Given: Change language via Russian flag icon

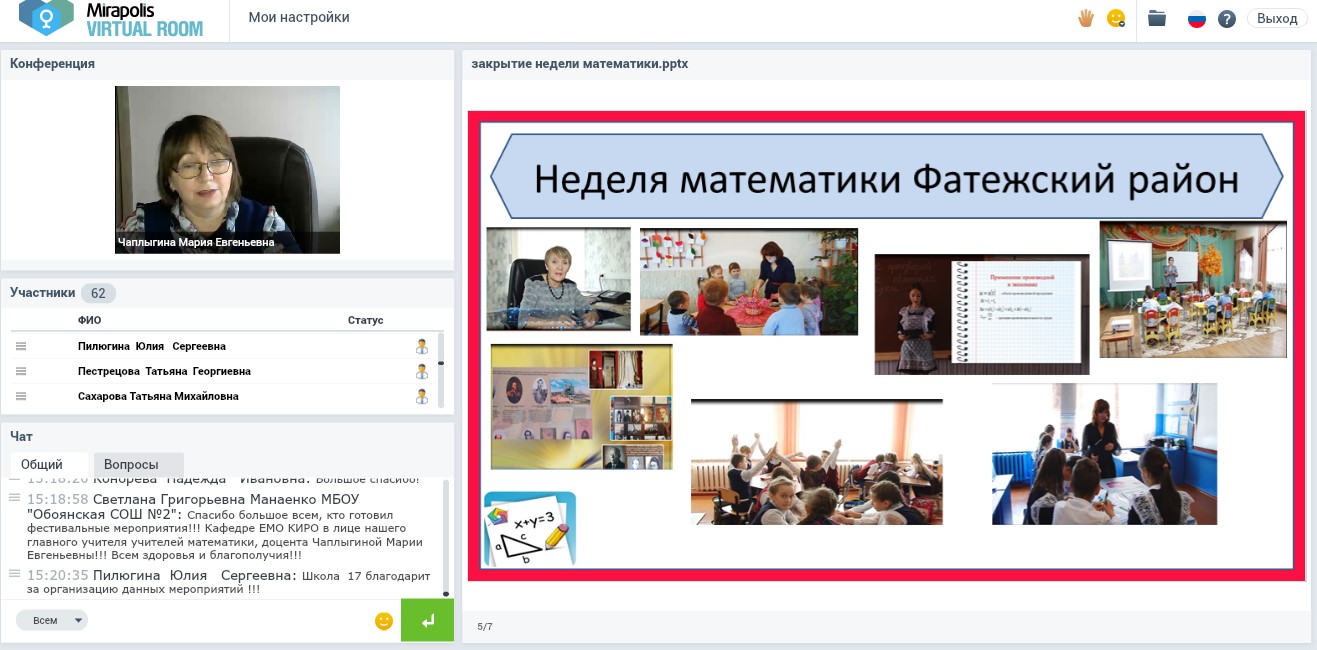Looking at the screenshot, I should (x=1197, y=18).
